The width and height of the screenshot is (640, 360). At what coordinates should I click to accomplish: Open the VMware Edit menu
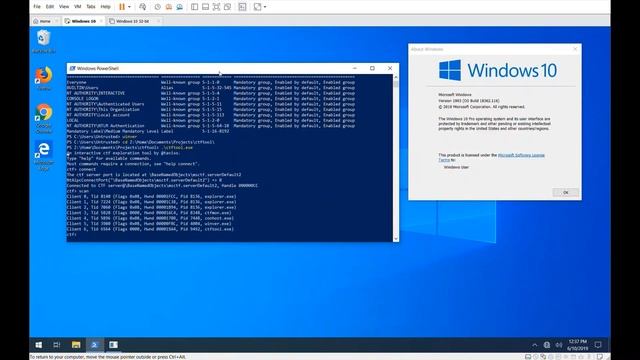tap(50, 7)
